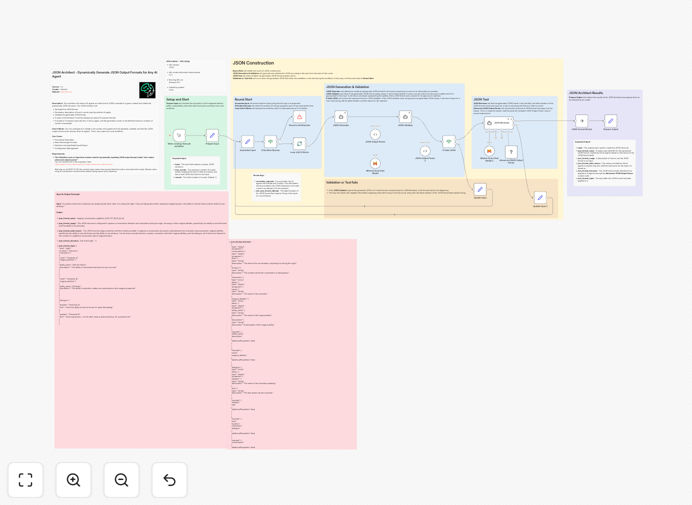Select the pencil Prepare Input node in Setup and Start
Viewport: 692px width, 505px height.
coord(212,135)
